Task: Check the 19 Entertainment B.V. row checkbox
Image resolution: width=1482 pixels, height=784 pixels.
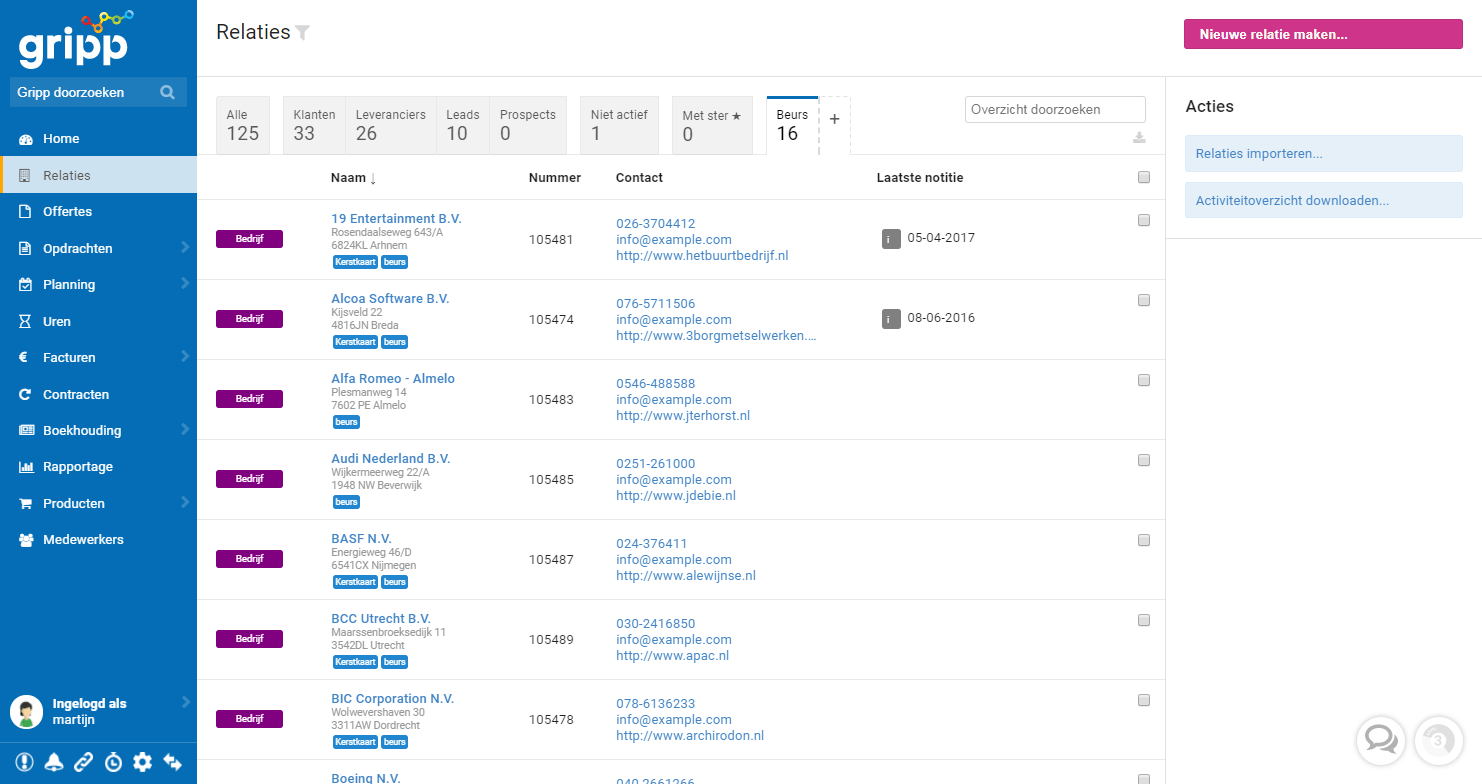Action: (x=1144, y=220)
